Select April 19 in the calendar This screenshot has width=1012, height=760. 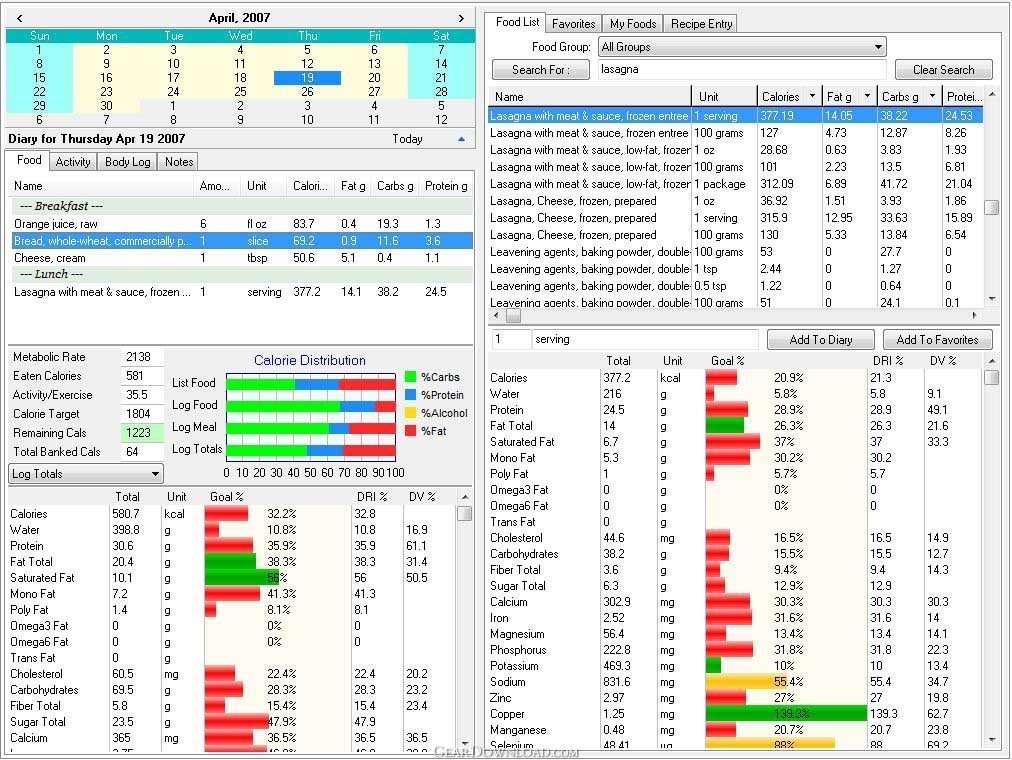(x=307, y=78)
